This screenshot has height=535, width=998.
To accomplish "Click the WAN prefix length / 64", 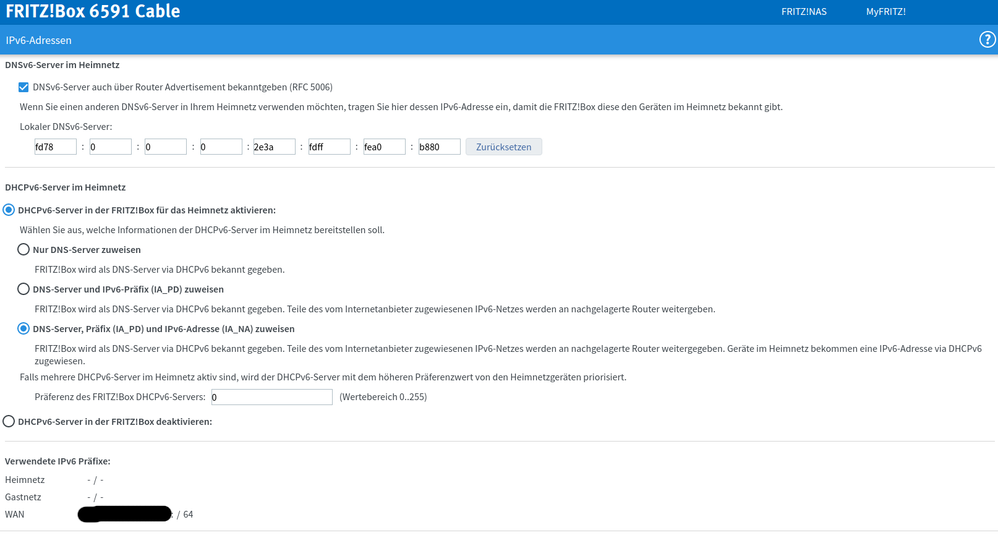I will click(x=185, y=514).
